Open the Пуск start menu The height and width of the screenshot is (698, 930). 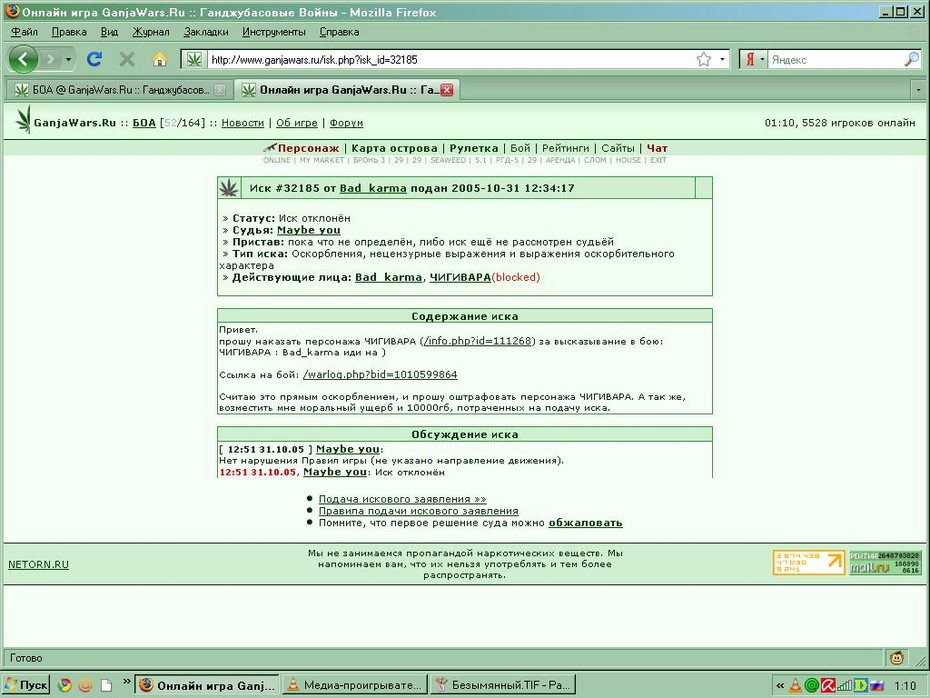pos(26,685)
